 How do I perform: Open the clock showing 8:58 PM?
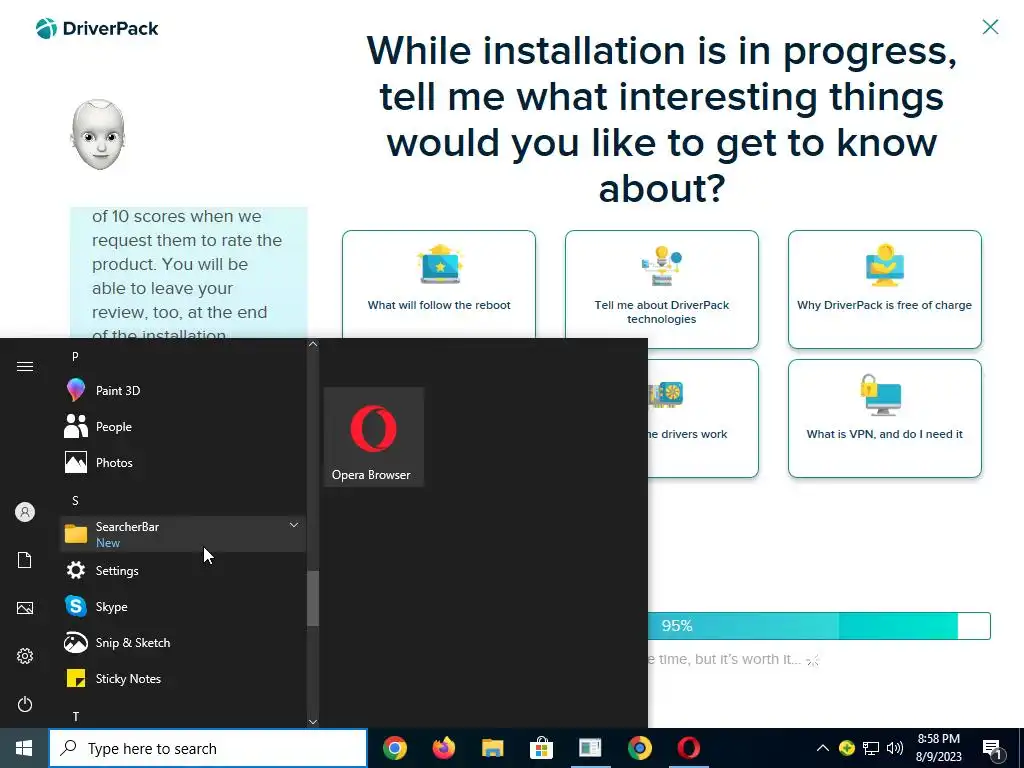click(x=938, y=748)
